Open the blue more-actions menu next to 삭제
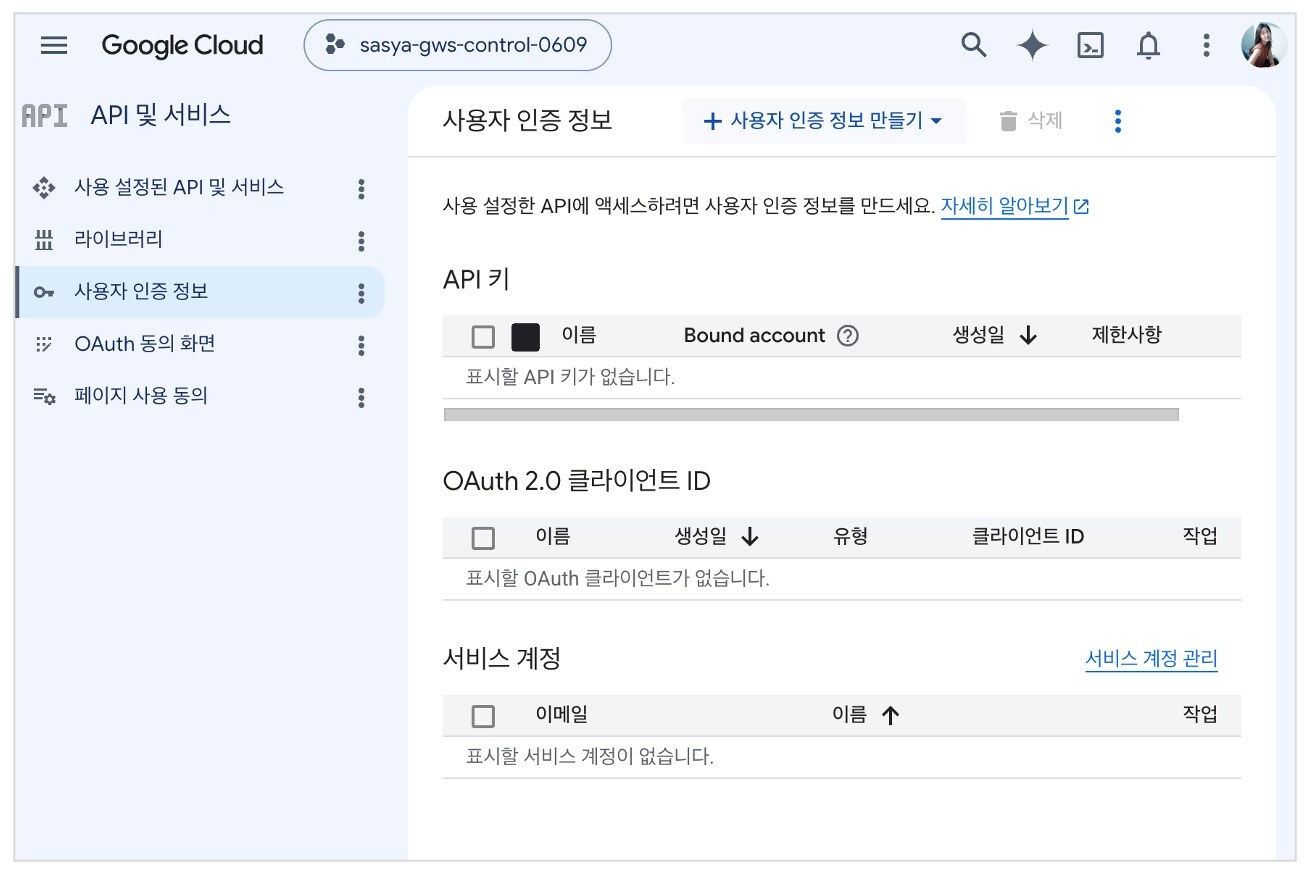The width and height of the screenshot is (1310, 878). [x=1118, y=122]
